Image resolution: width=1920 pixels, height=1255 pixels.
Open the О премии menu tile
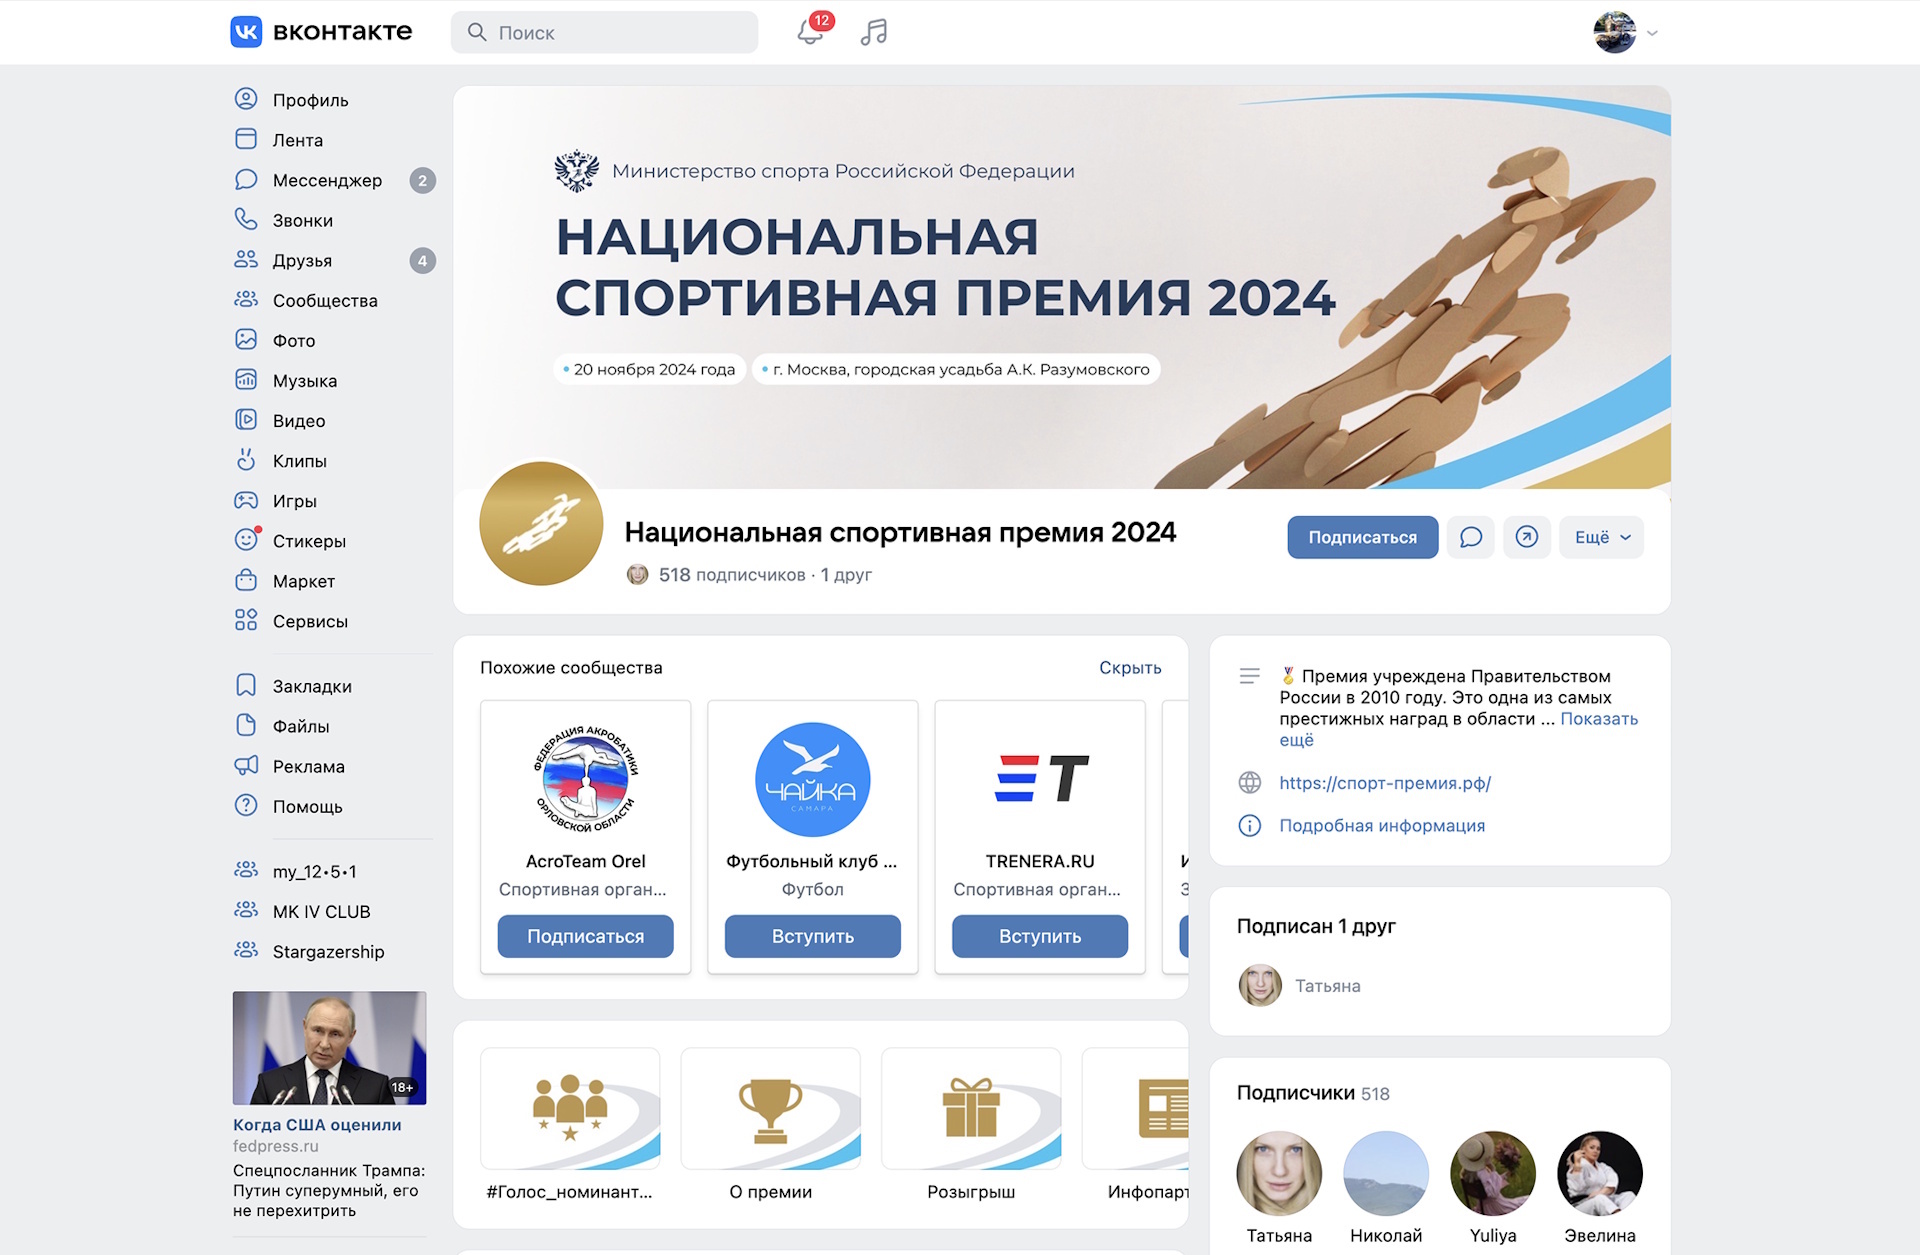770,1124
